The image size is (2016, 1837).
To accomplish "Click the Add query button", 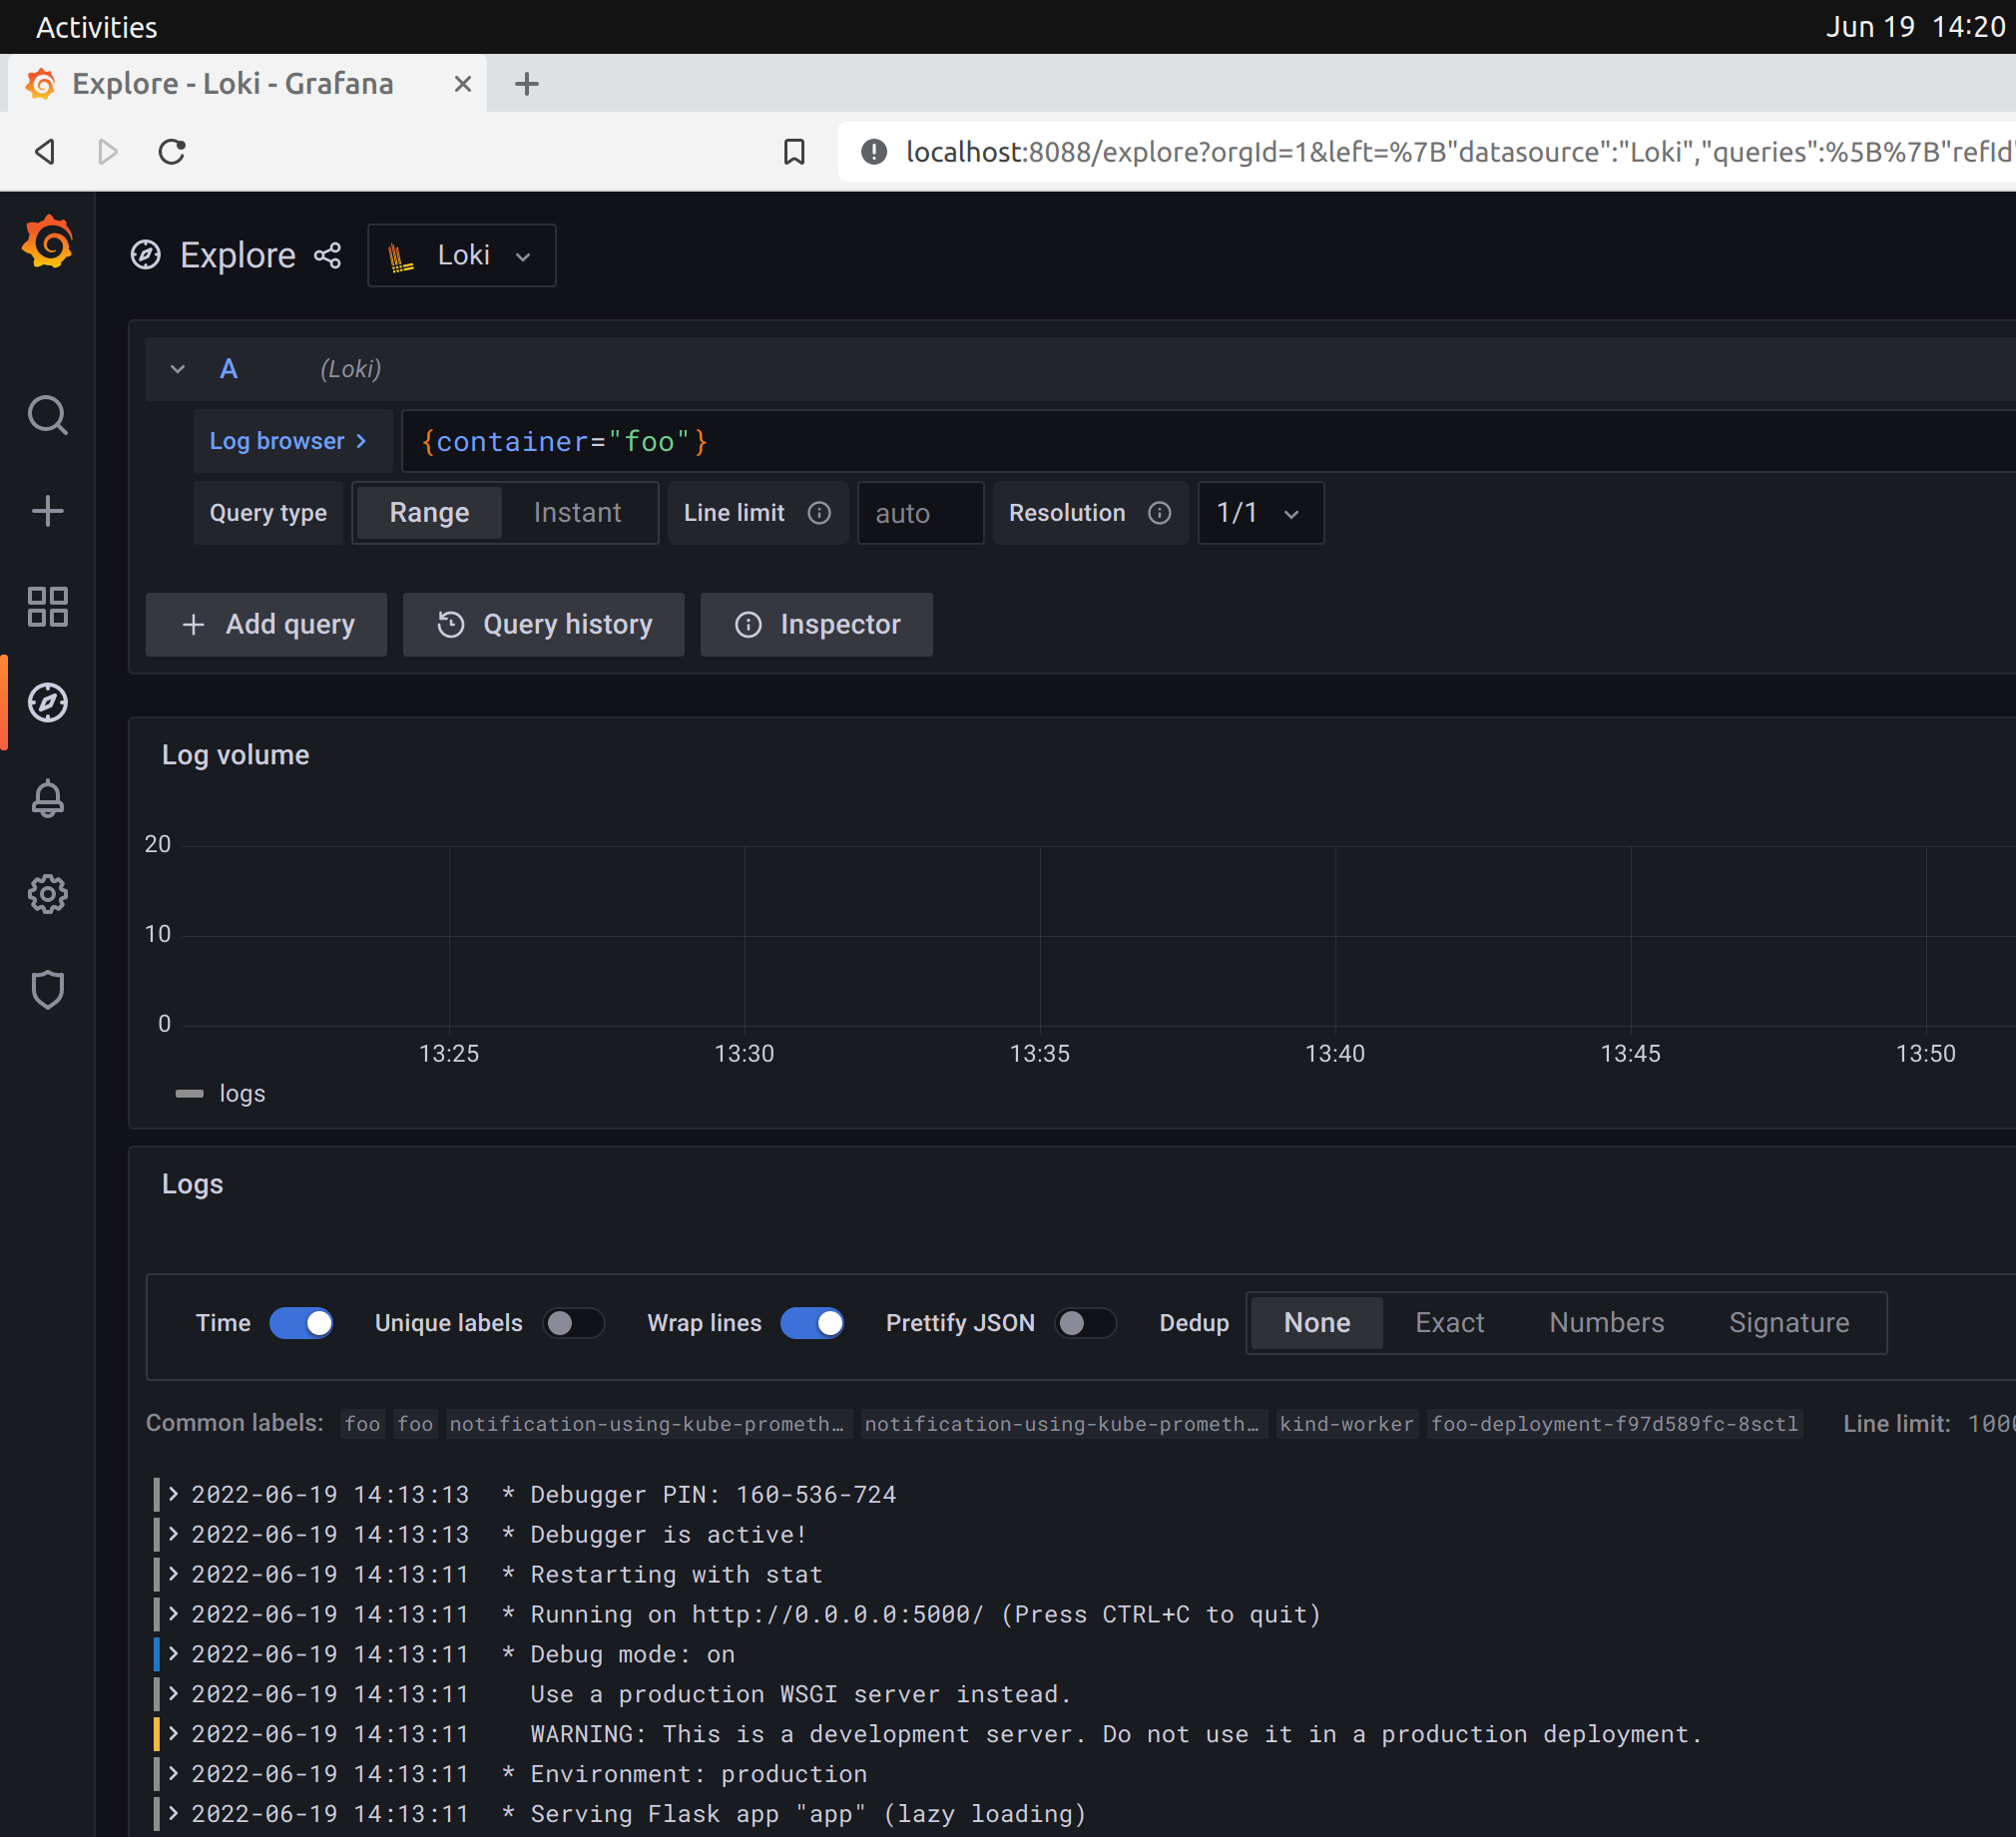I will (266, 624).
